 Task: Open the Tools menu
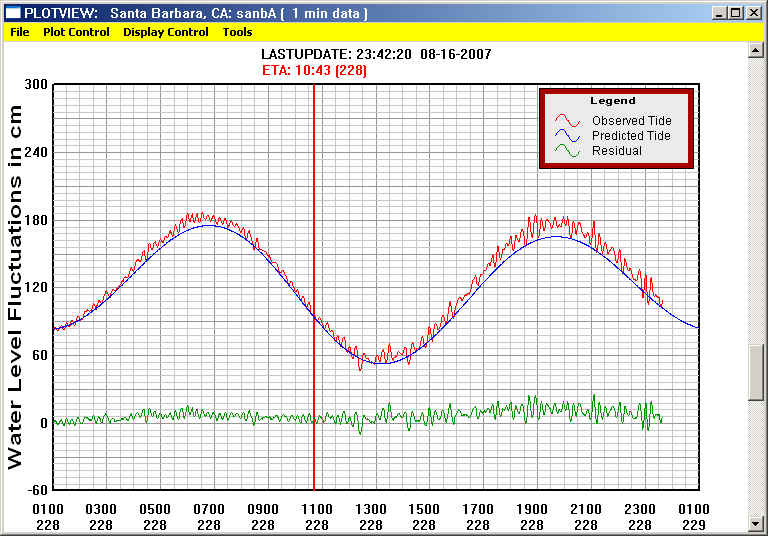coord(237,32)
